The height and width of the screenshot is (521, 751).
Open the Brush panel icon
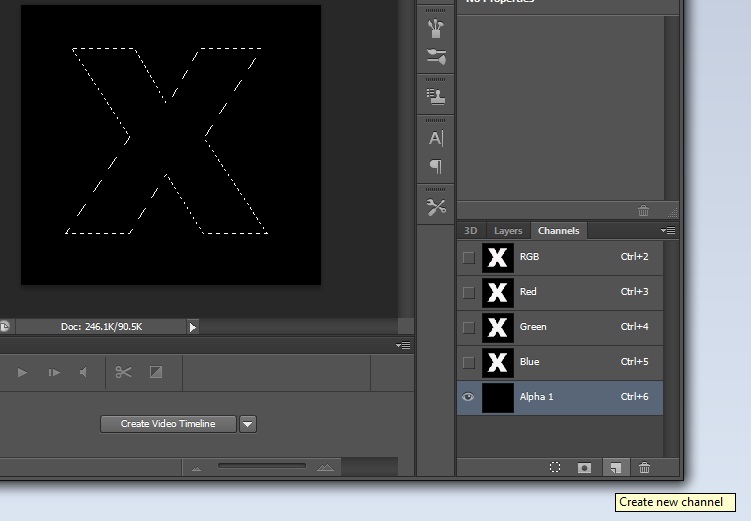point(435,28)
